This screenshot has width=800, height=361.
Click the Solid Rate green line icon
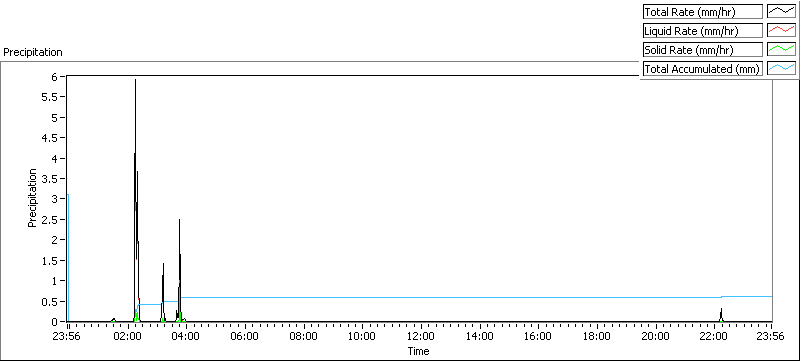coord(782,49)
